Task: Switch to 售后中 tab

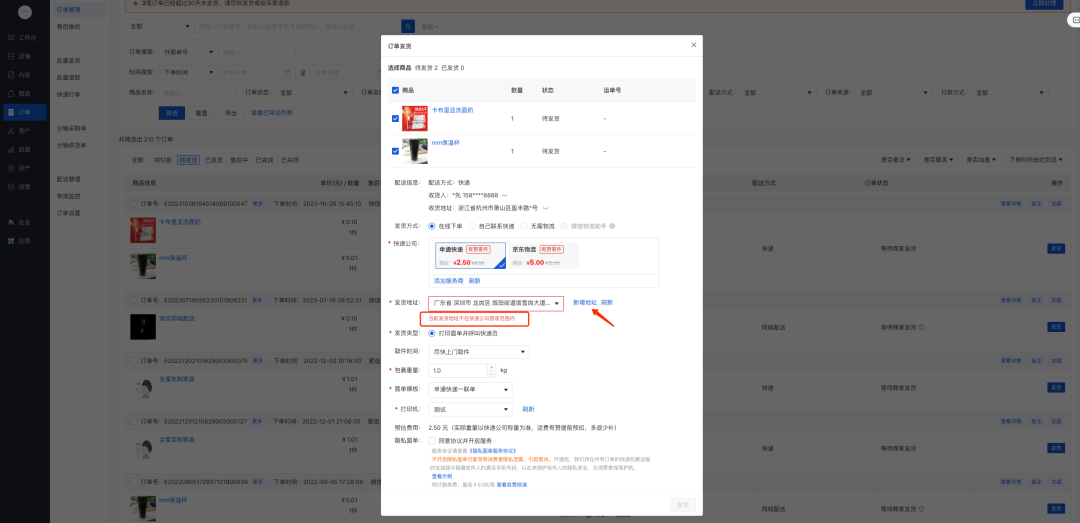Action: pos(239,160)
